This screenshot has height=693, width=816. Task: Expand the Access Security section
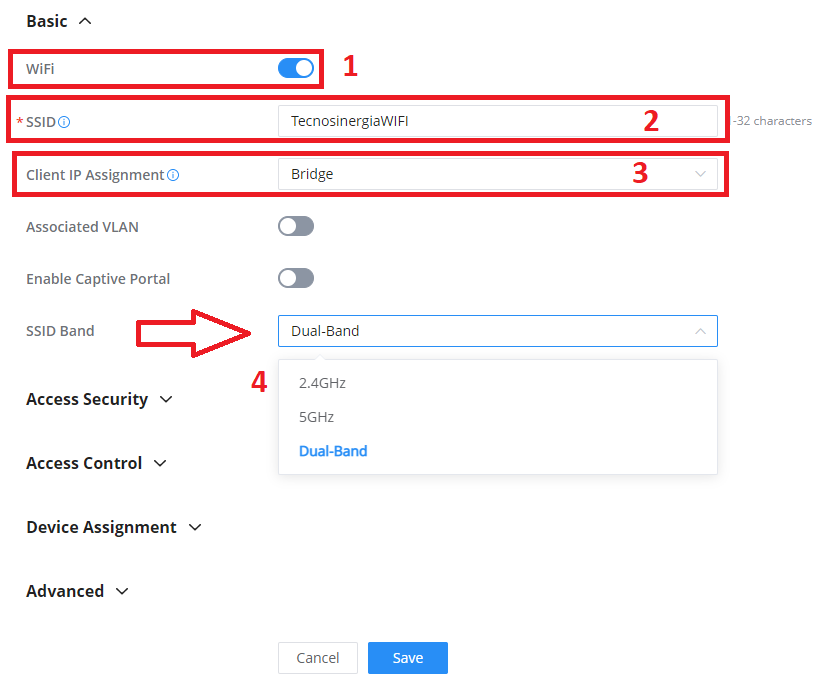click(100, 399)
